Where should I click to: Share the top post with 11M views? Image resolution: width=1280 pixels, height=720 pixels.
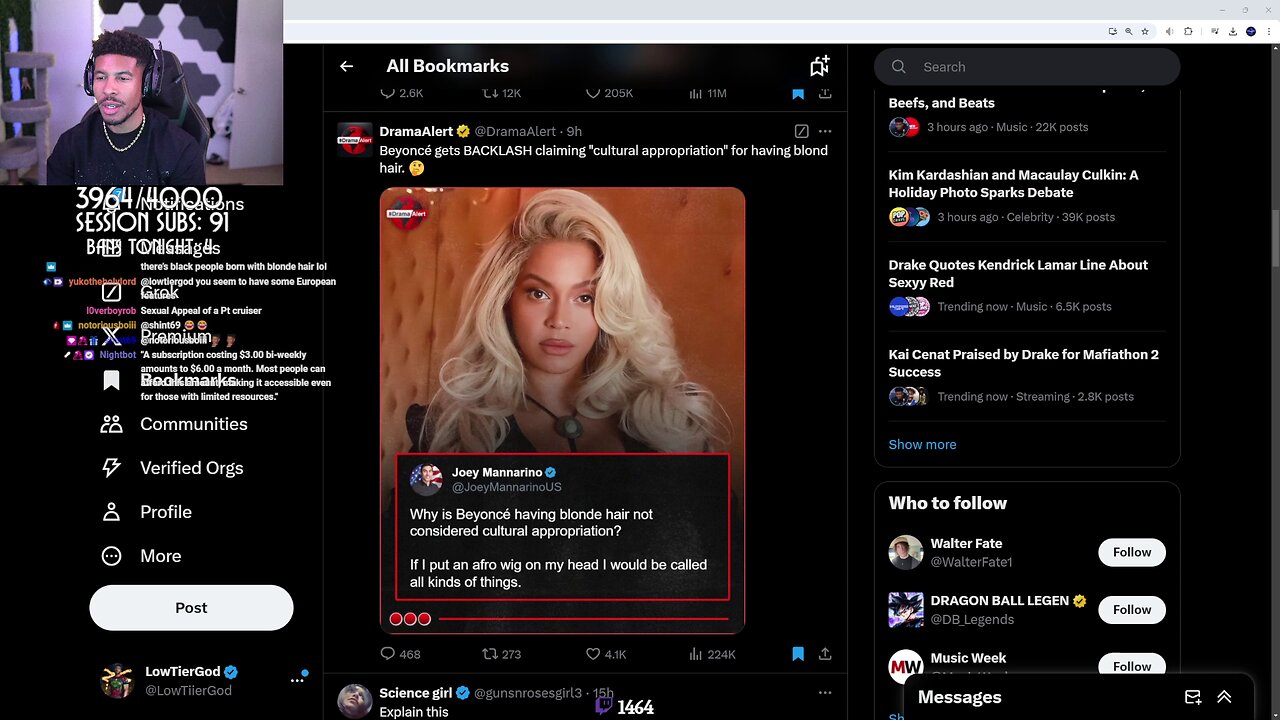[825, 93]
